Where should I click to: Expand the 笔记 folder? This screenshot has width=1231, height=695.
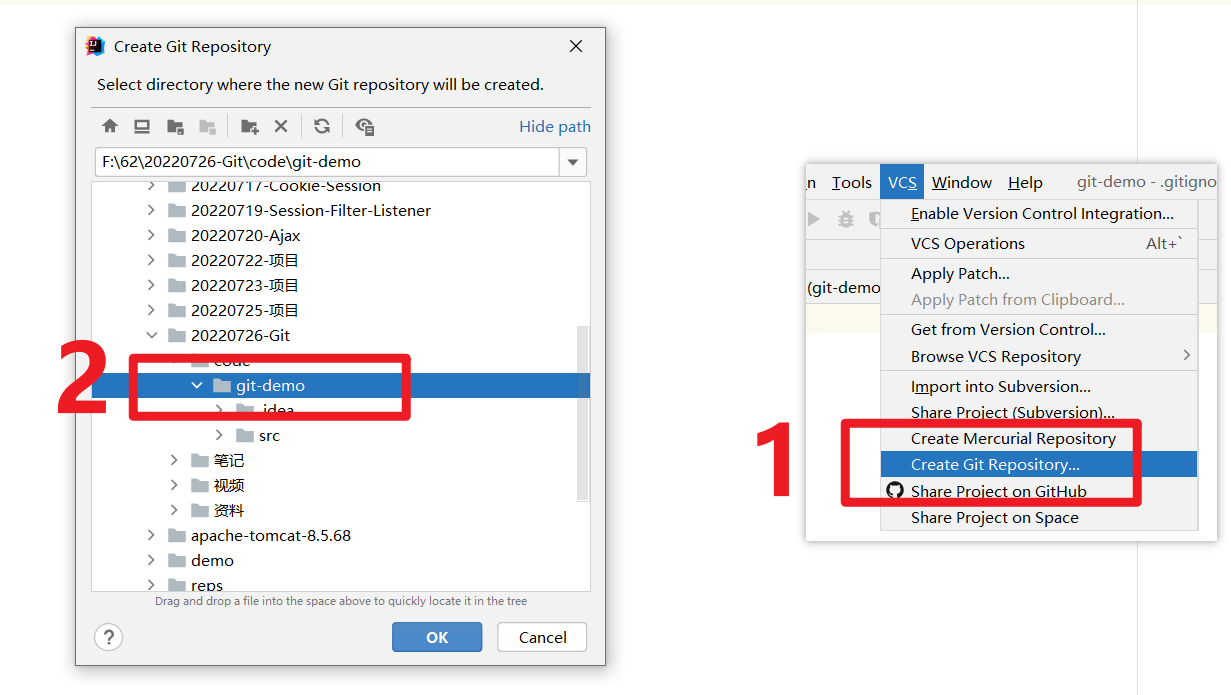tap(174, 460)
